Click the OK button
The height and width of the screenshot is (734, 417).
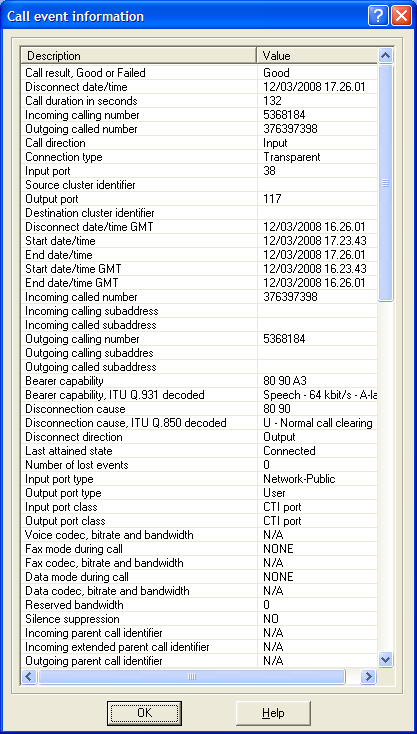pos(144,712)
